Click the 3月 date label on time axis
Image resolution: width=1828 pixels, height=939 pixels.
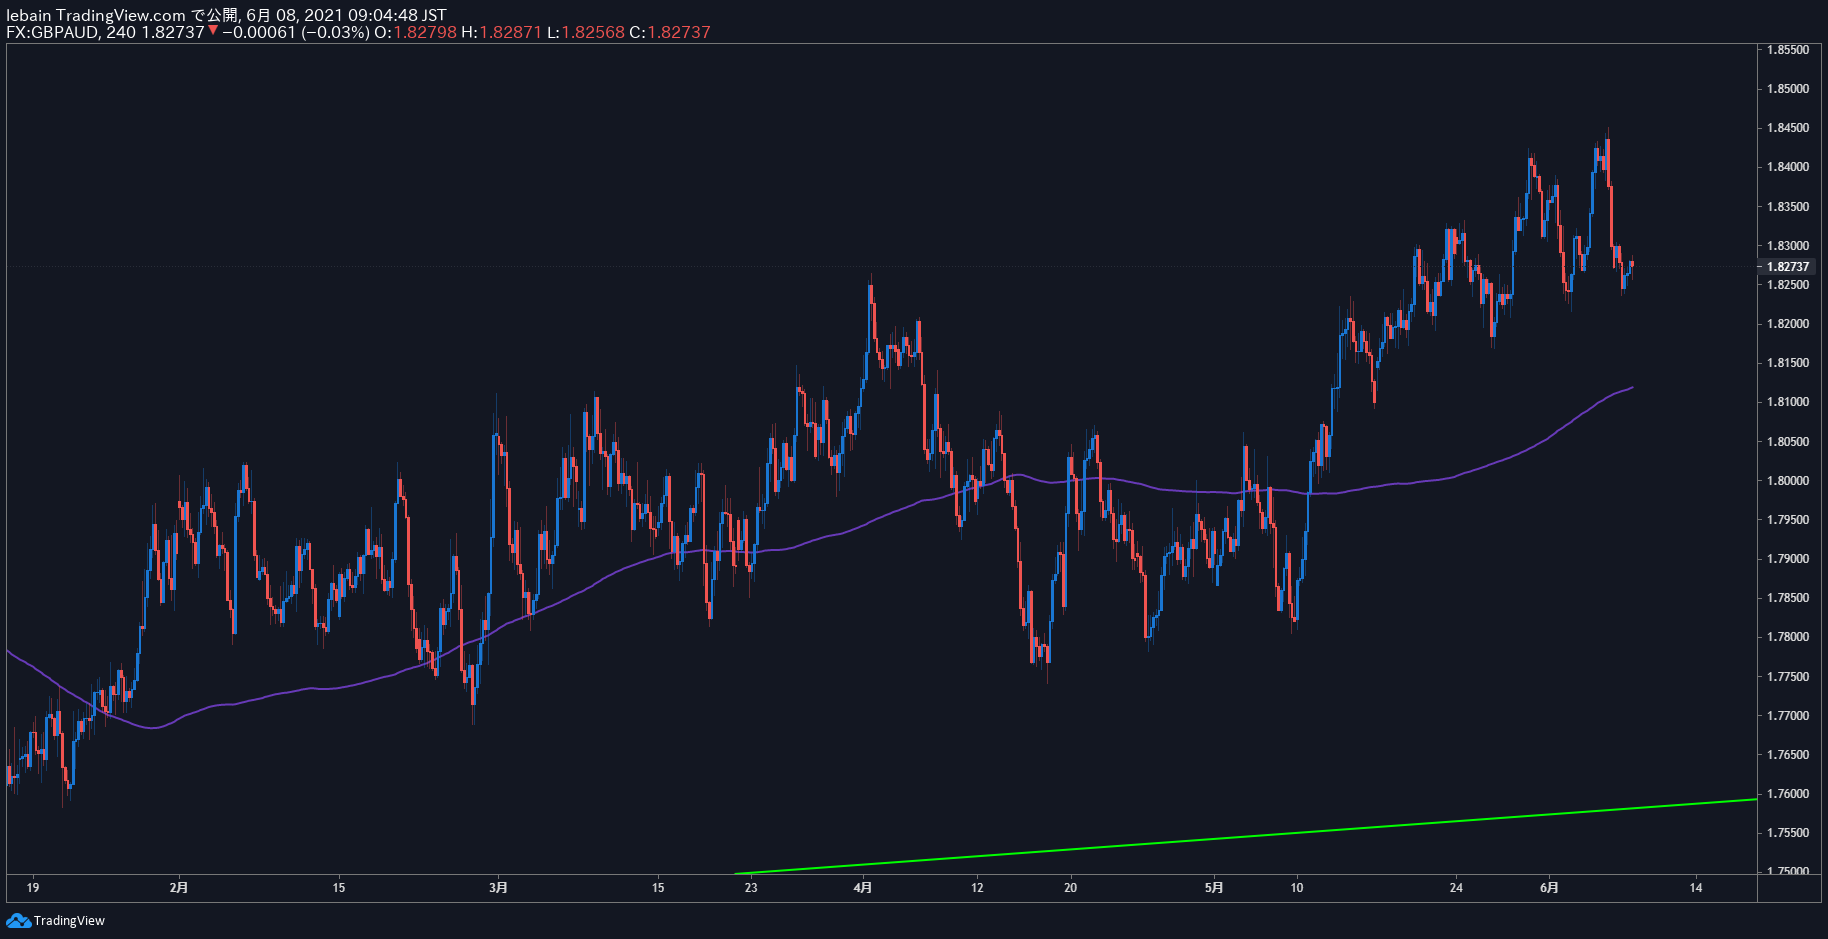499,888
